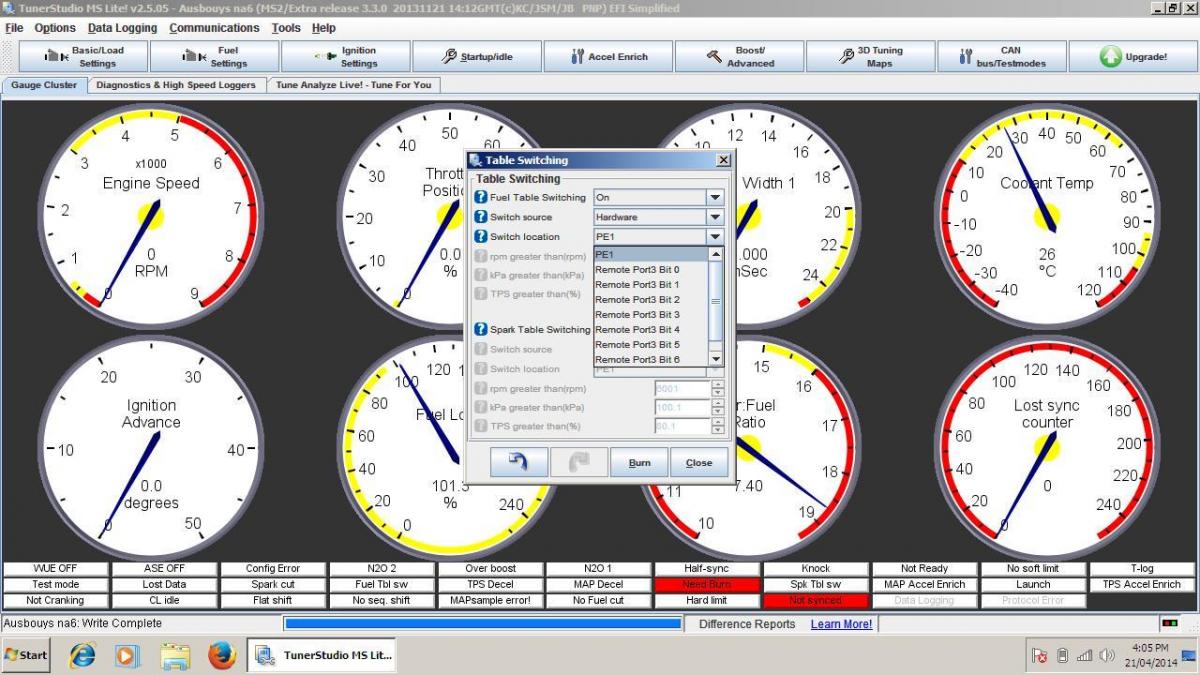Open CAN bus/Testmodes toolbar button
The width and height of the screenshot is (1200, 675).
click(x=1002, y=57)
